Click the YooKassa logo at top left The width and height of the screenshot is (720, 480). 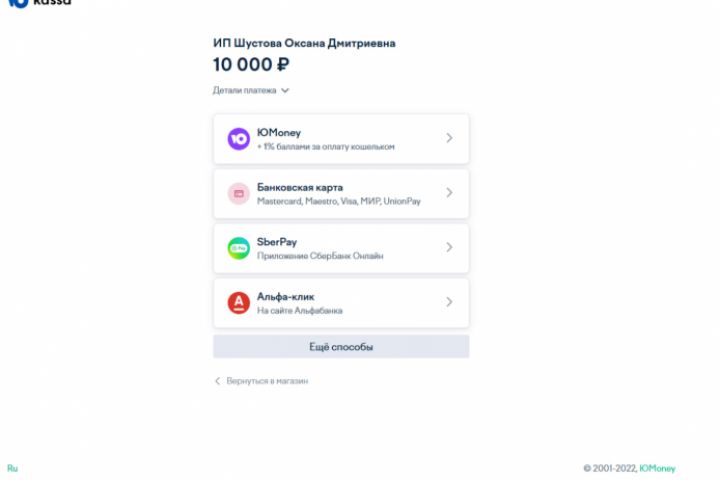coord(39,3)
